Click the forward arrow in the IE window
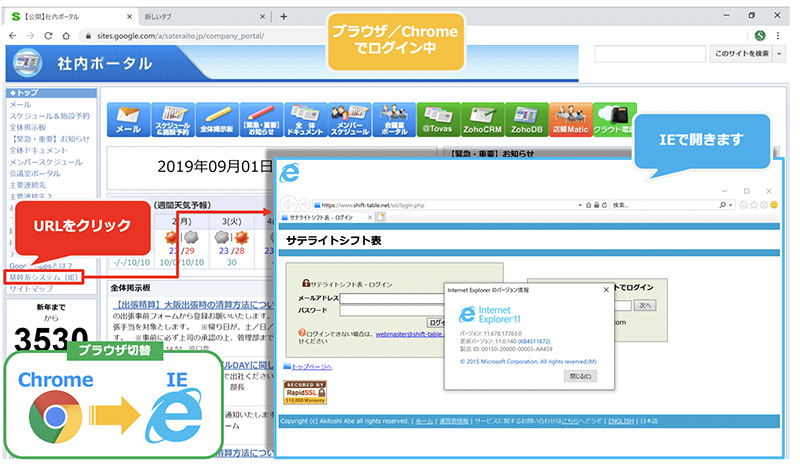Viewport: 800px width, 468px height. pos(304,204)
